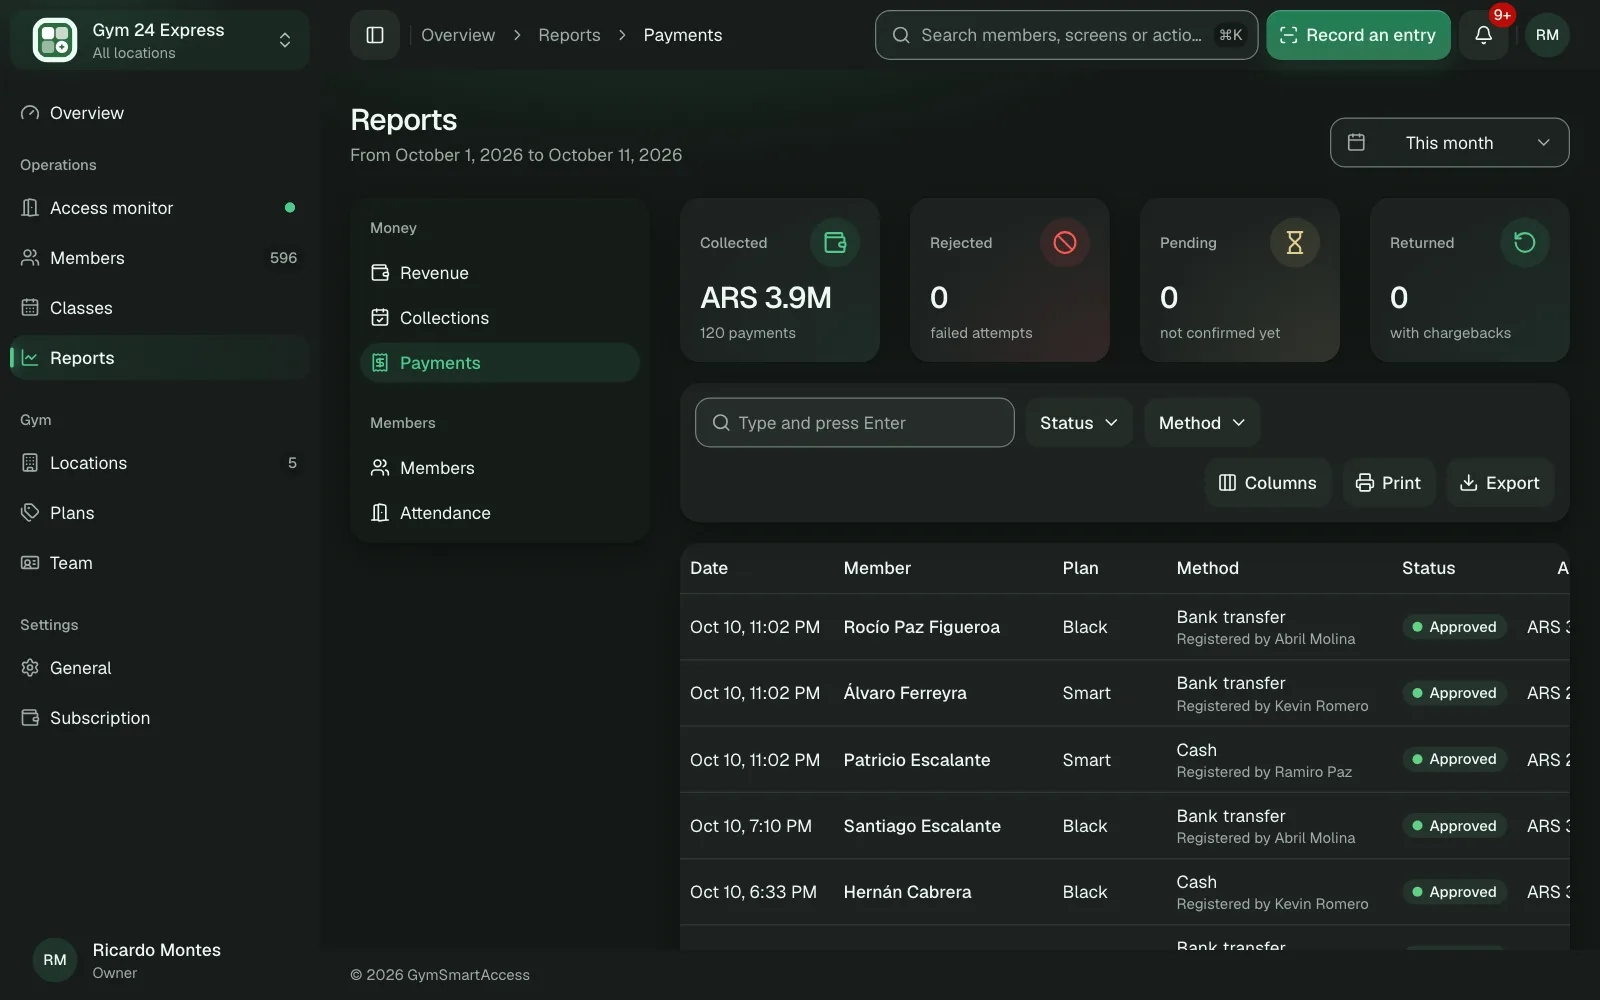Open Locations in the sidebar
The image size is (1600, 1000).
tap(160, 463)
